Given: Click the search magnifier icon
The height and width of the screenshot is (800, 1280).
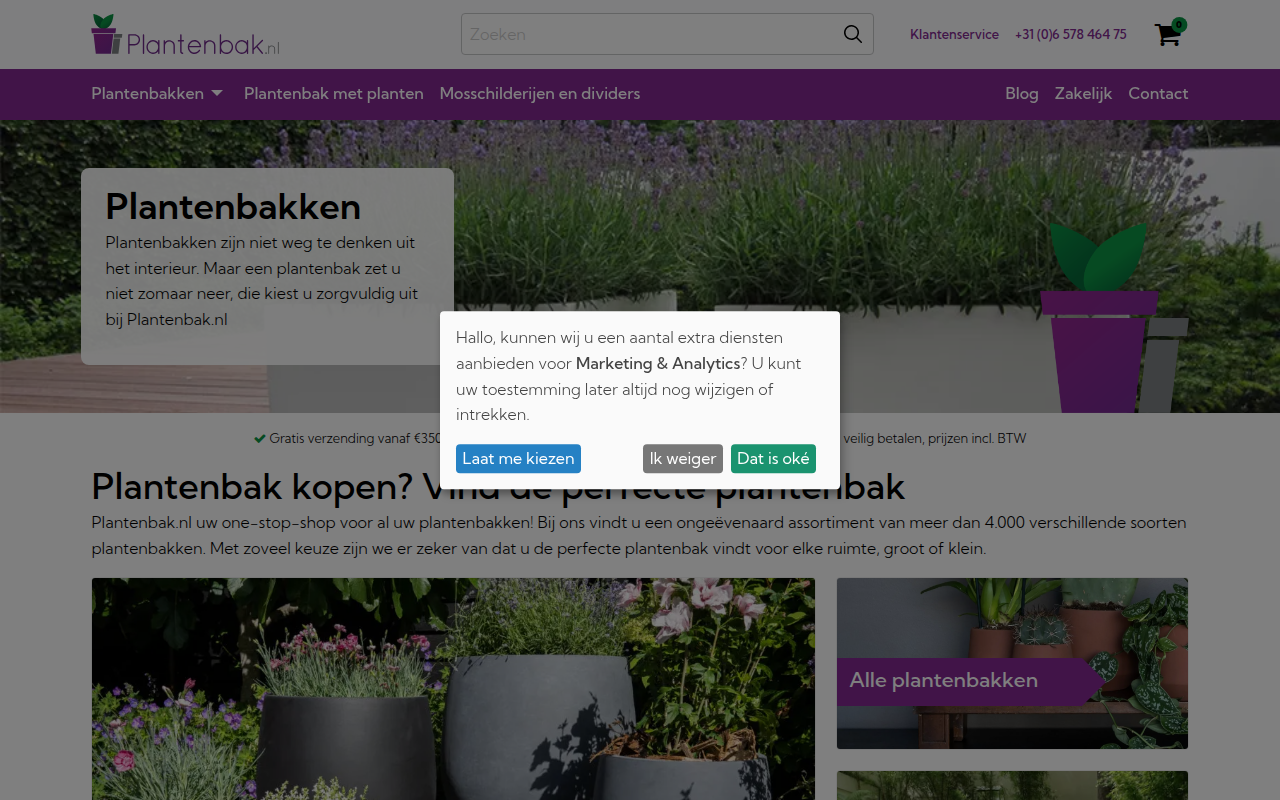Looking at the screenshot, I should coord(852,34).
